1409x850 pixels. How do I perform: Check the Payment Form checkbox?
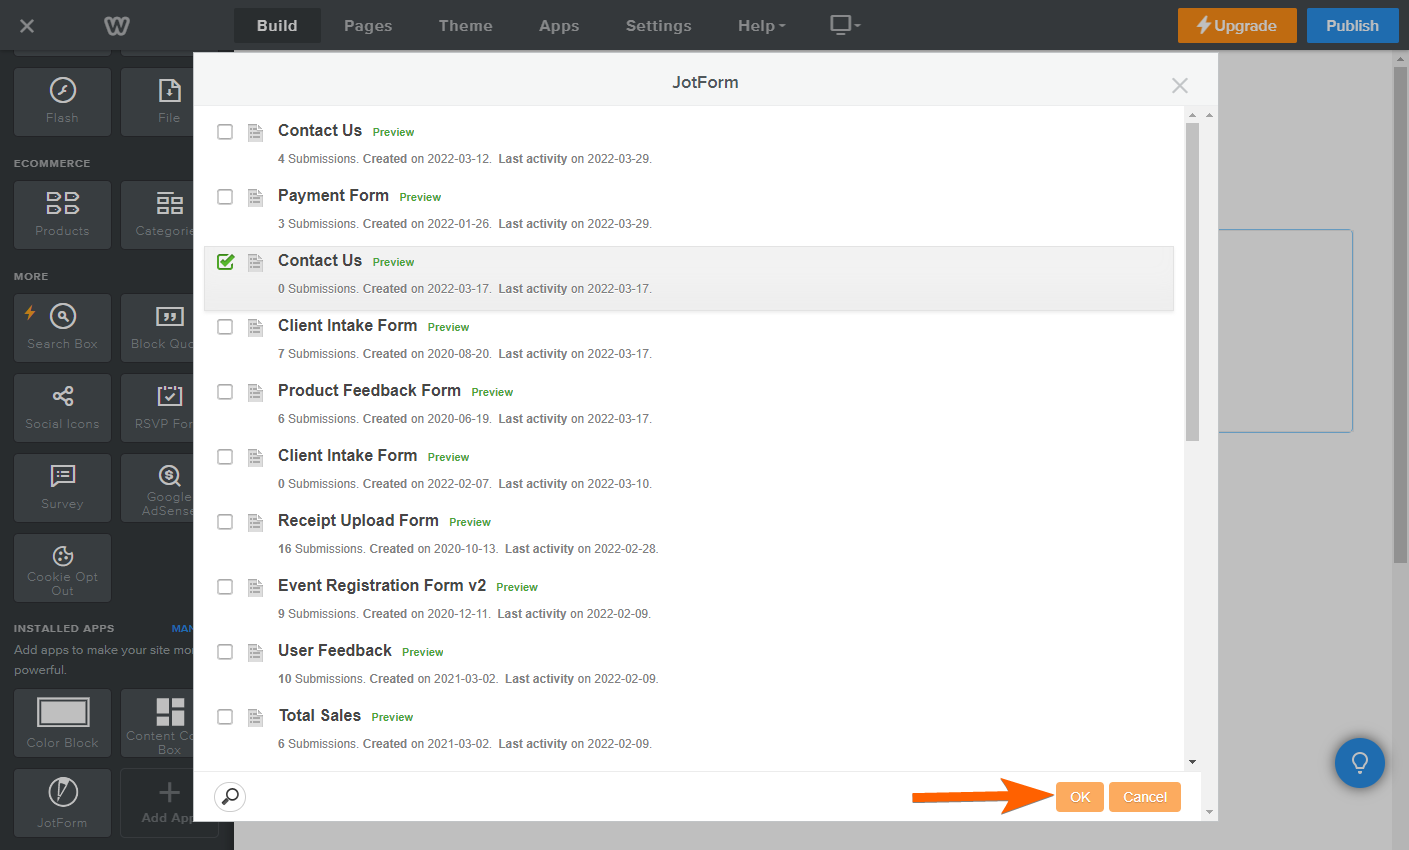(225, 197)
